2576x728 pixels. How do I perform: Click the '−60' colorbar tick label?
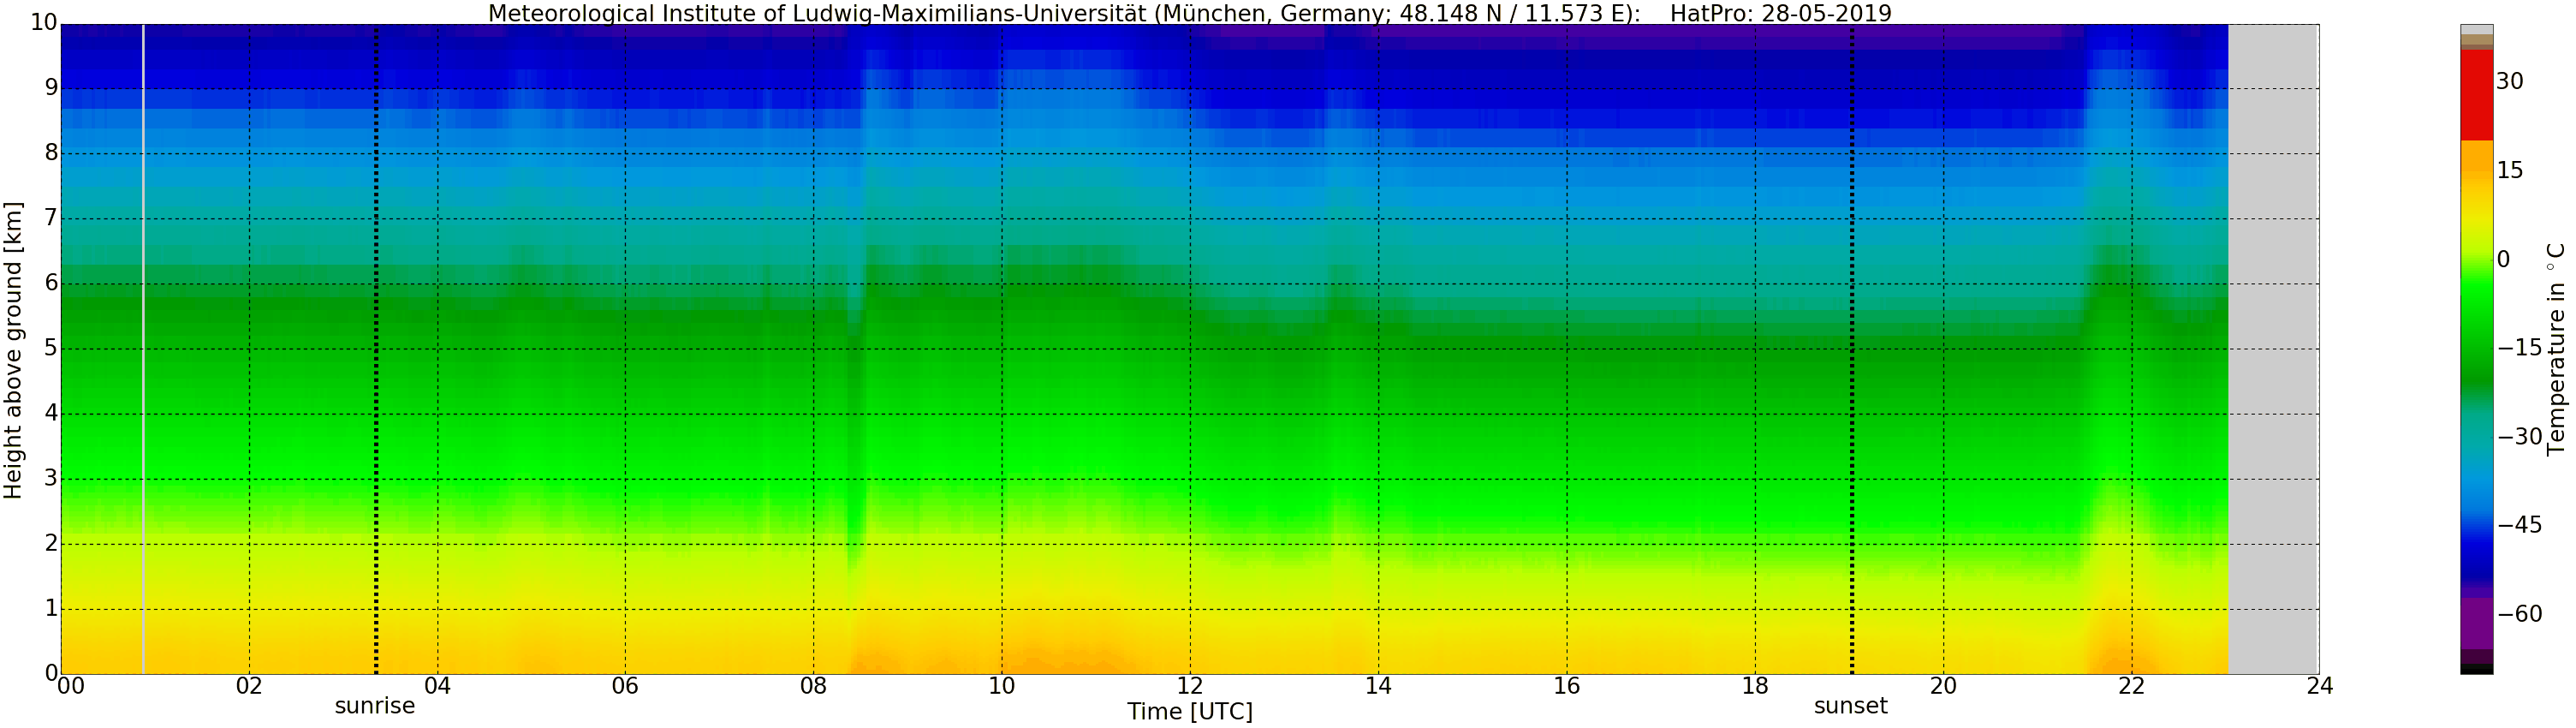pyautogui.click(x=2519, y=614)
